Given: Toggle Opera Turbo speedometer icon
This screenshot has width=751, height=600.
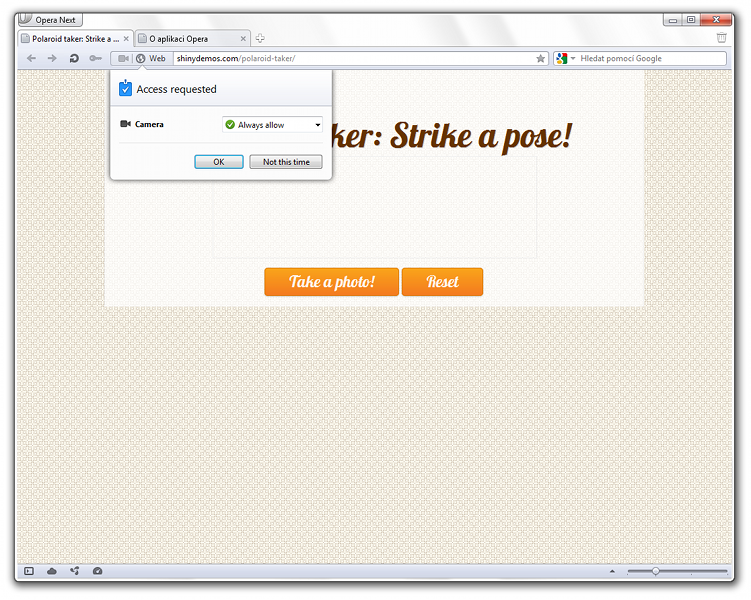Looking at the screenshot, I should pyautogui.click(x=97, y=571).
